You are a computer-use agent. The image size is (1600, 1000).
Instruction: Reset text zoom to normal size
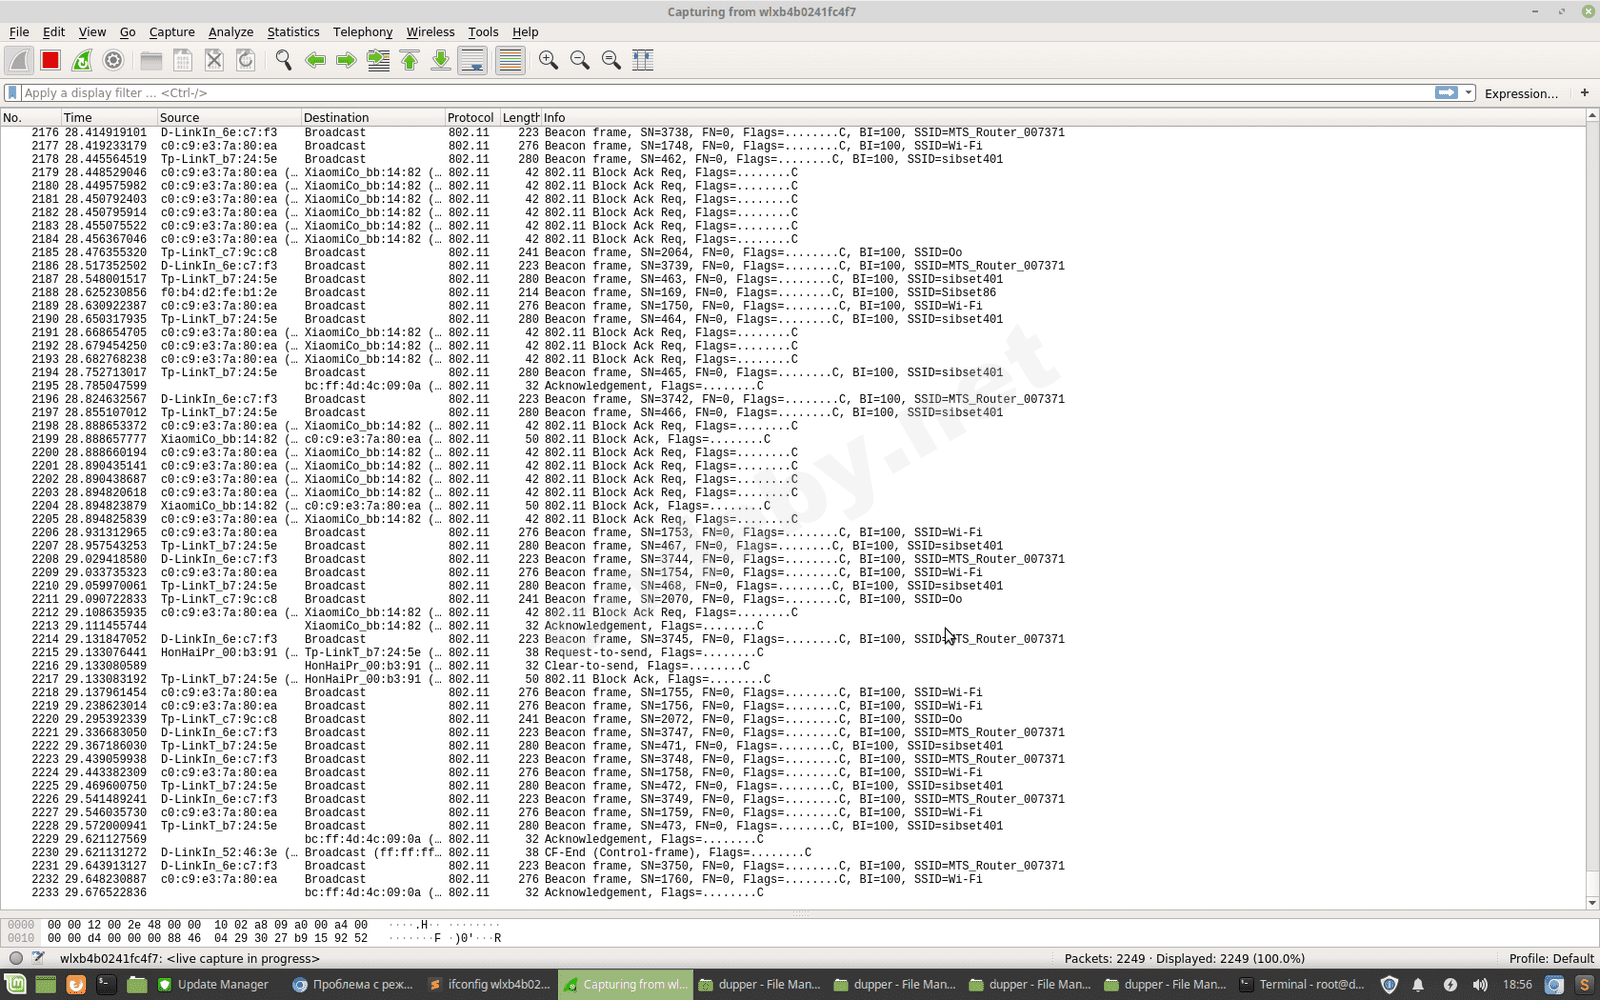(611, 60)
